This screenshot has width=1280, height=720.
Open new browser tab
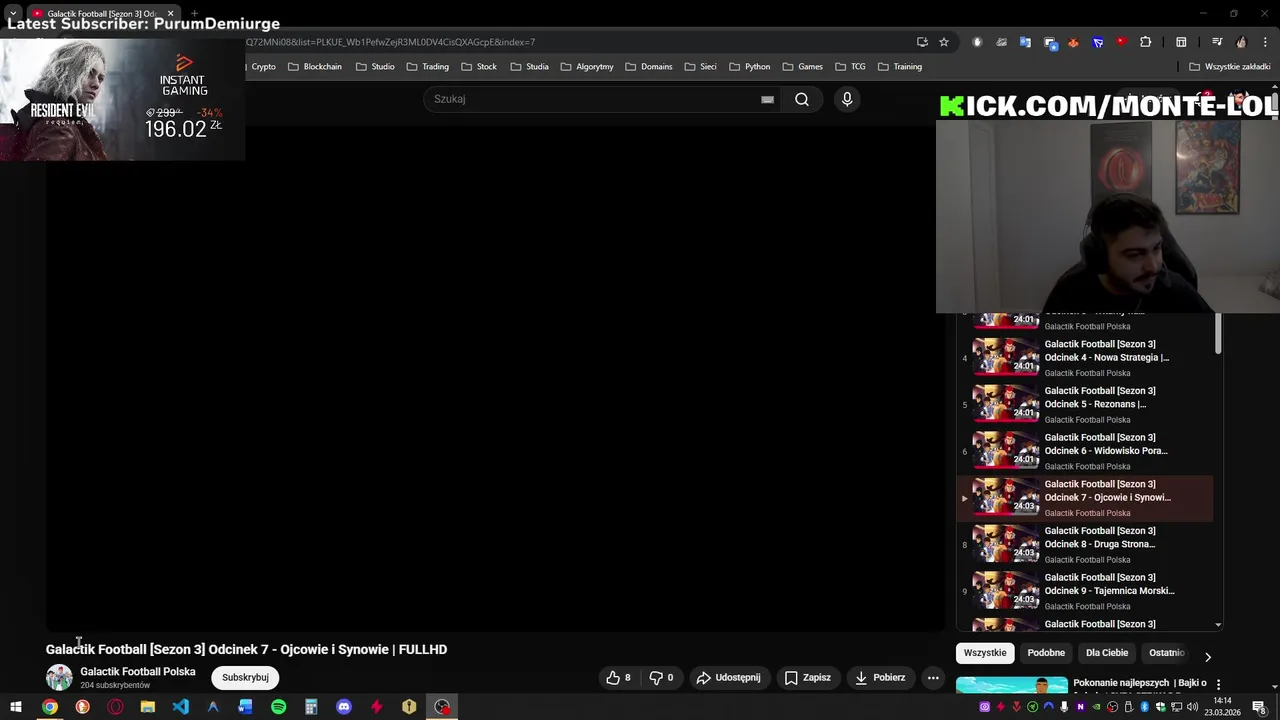[194, 13]
